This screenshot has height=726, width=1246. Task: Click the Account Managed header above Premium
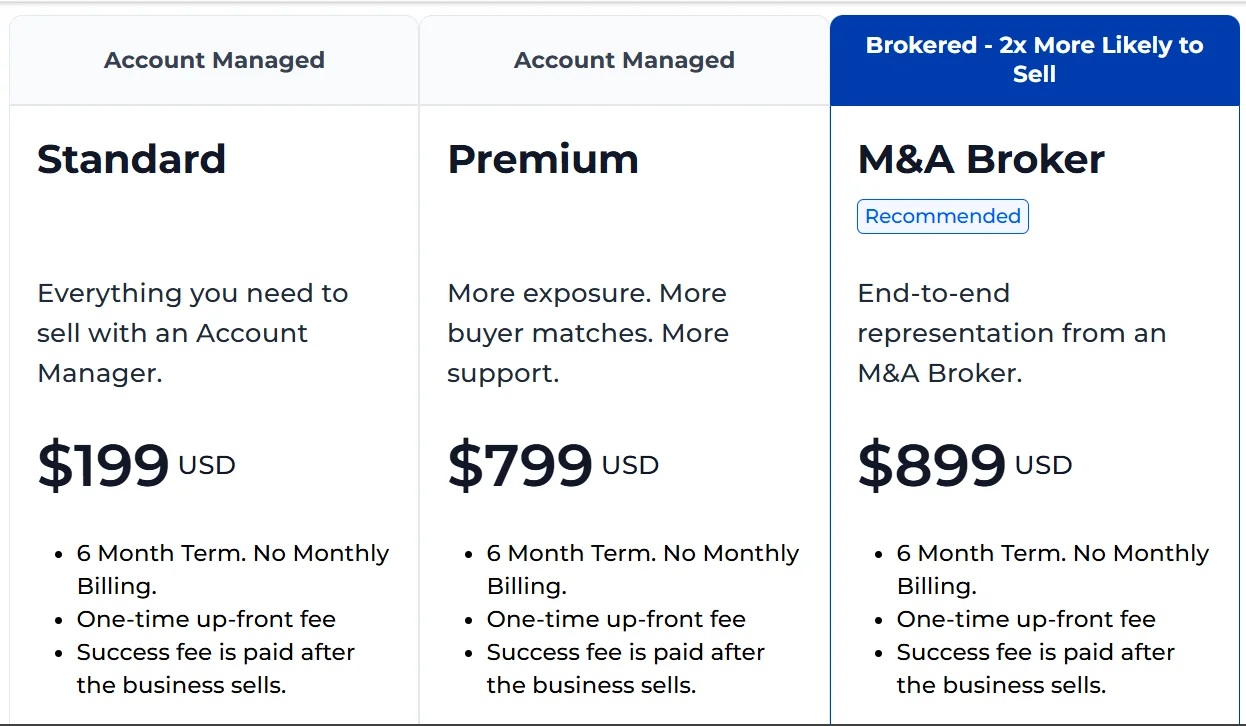tap(624, 60)
